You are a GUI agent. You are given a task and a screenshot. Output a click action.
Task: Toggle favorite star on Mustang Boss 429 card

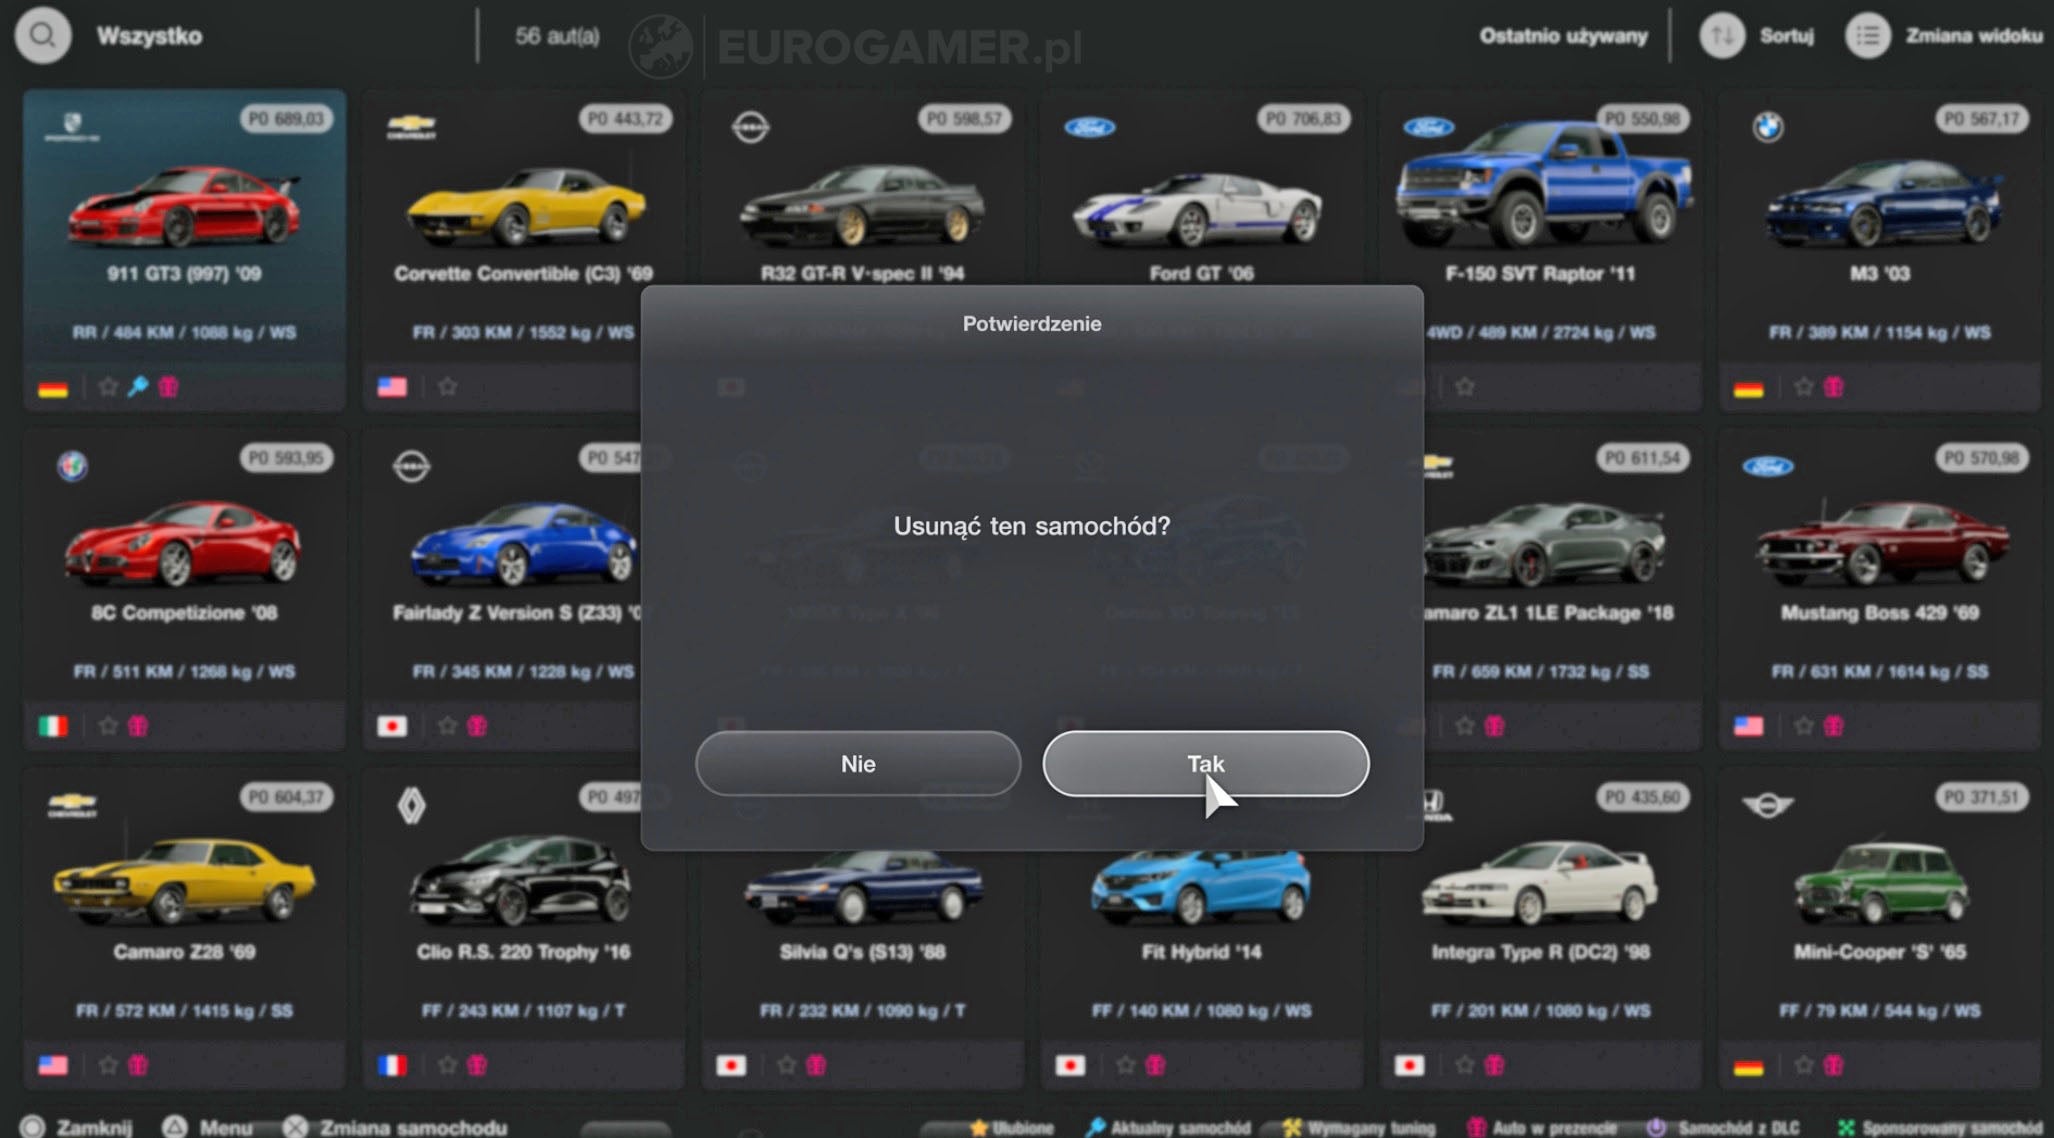tap(1803, 726)
